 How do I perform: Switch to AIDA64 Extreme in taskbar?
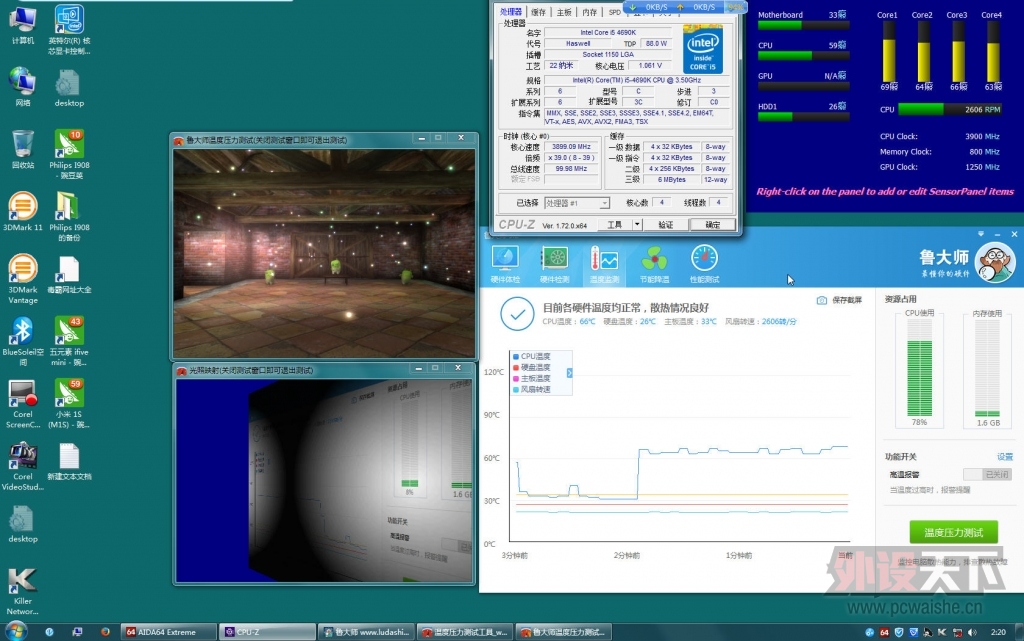pos(168,632)
